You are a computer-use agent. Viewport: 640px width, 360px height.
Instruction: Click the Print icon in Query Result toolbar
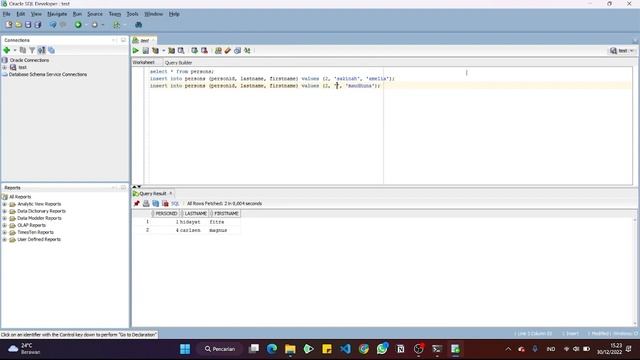(x=146, y=203)
